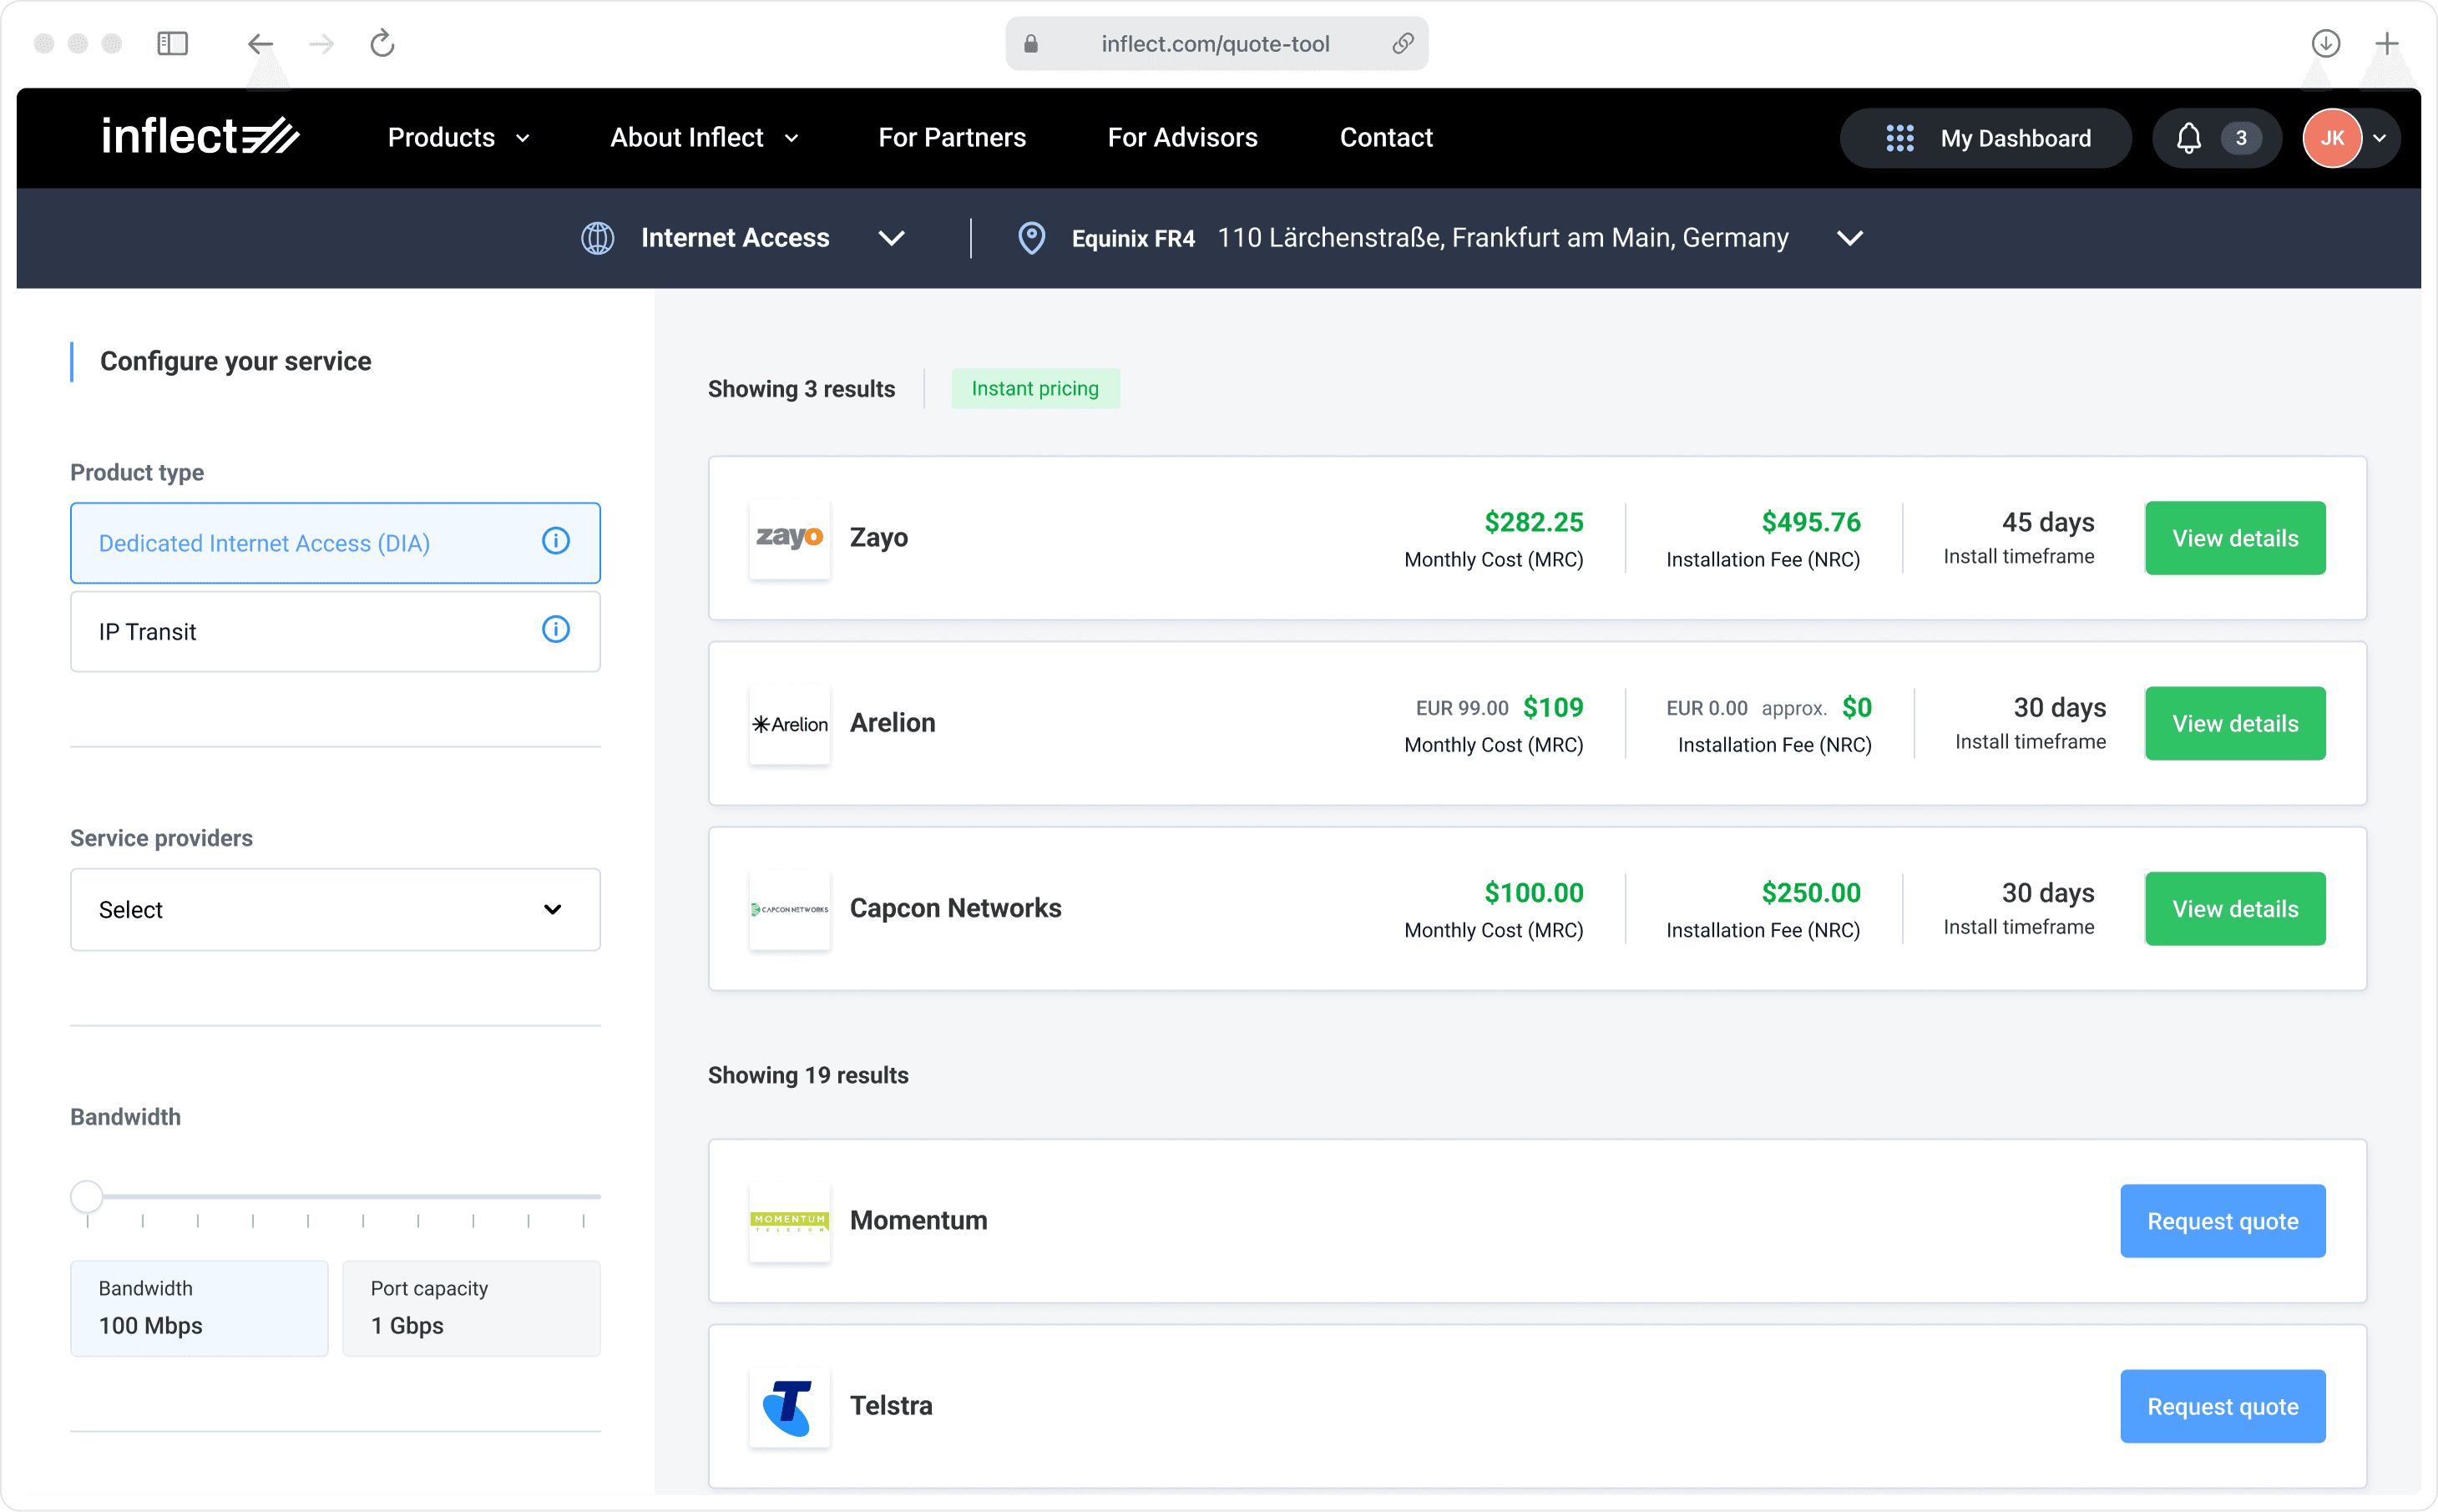The image size is (2438, 1512).
Task: Open the Service providers Select dropdown
Action: point(335,909)
